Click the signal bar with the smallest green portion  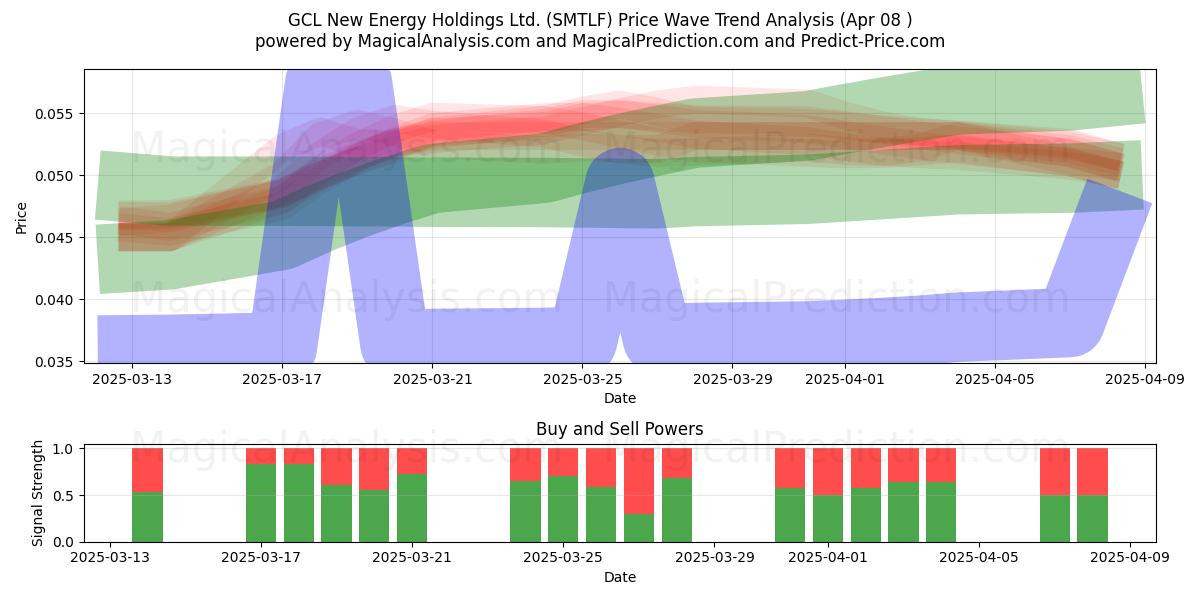[639, 495]
